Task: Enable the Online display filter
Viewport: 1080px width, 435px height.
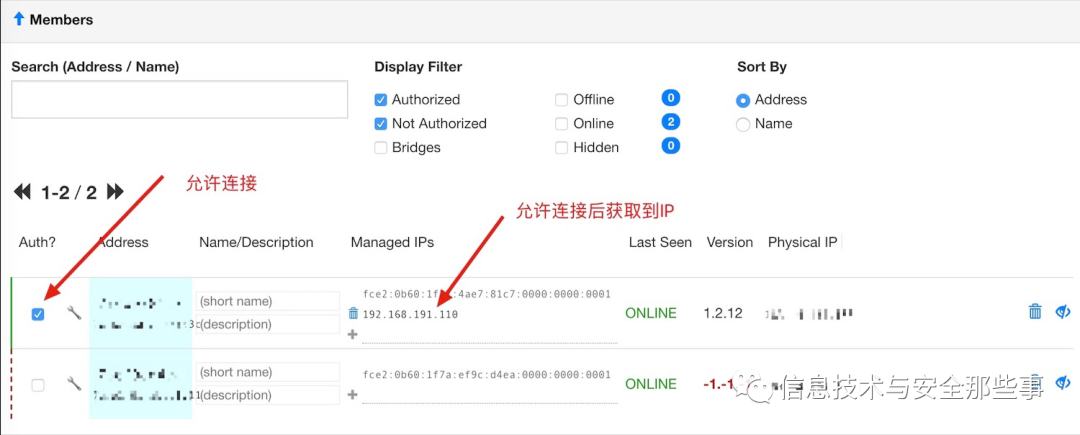Action: click(561, 124)
